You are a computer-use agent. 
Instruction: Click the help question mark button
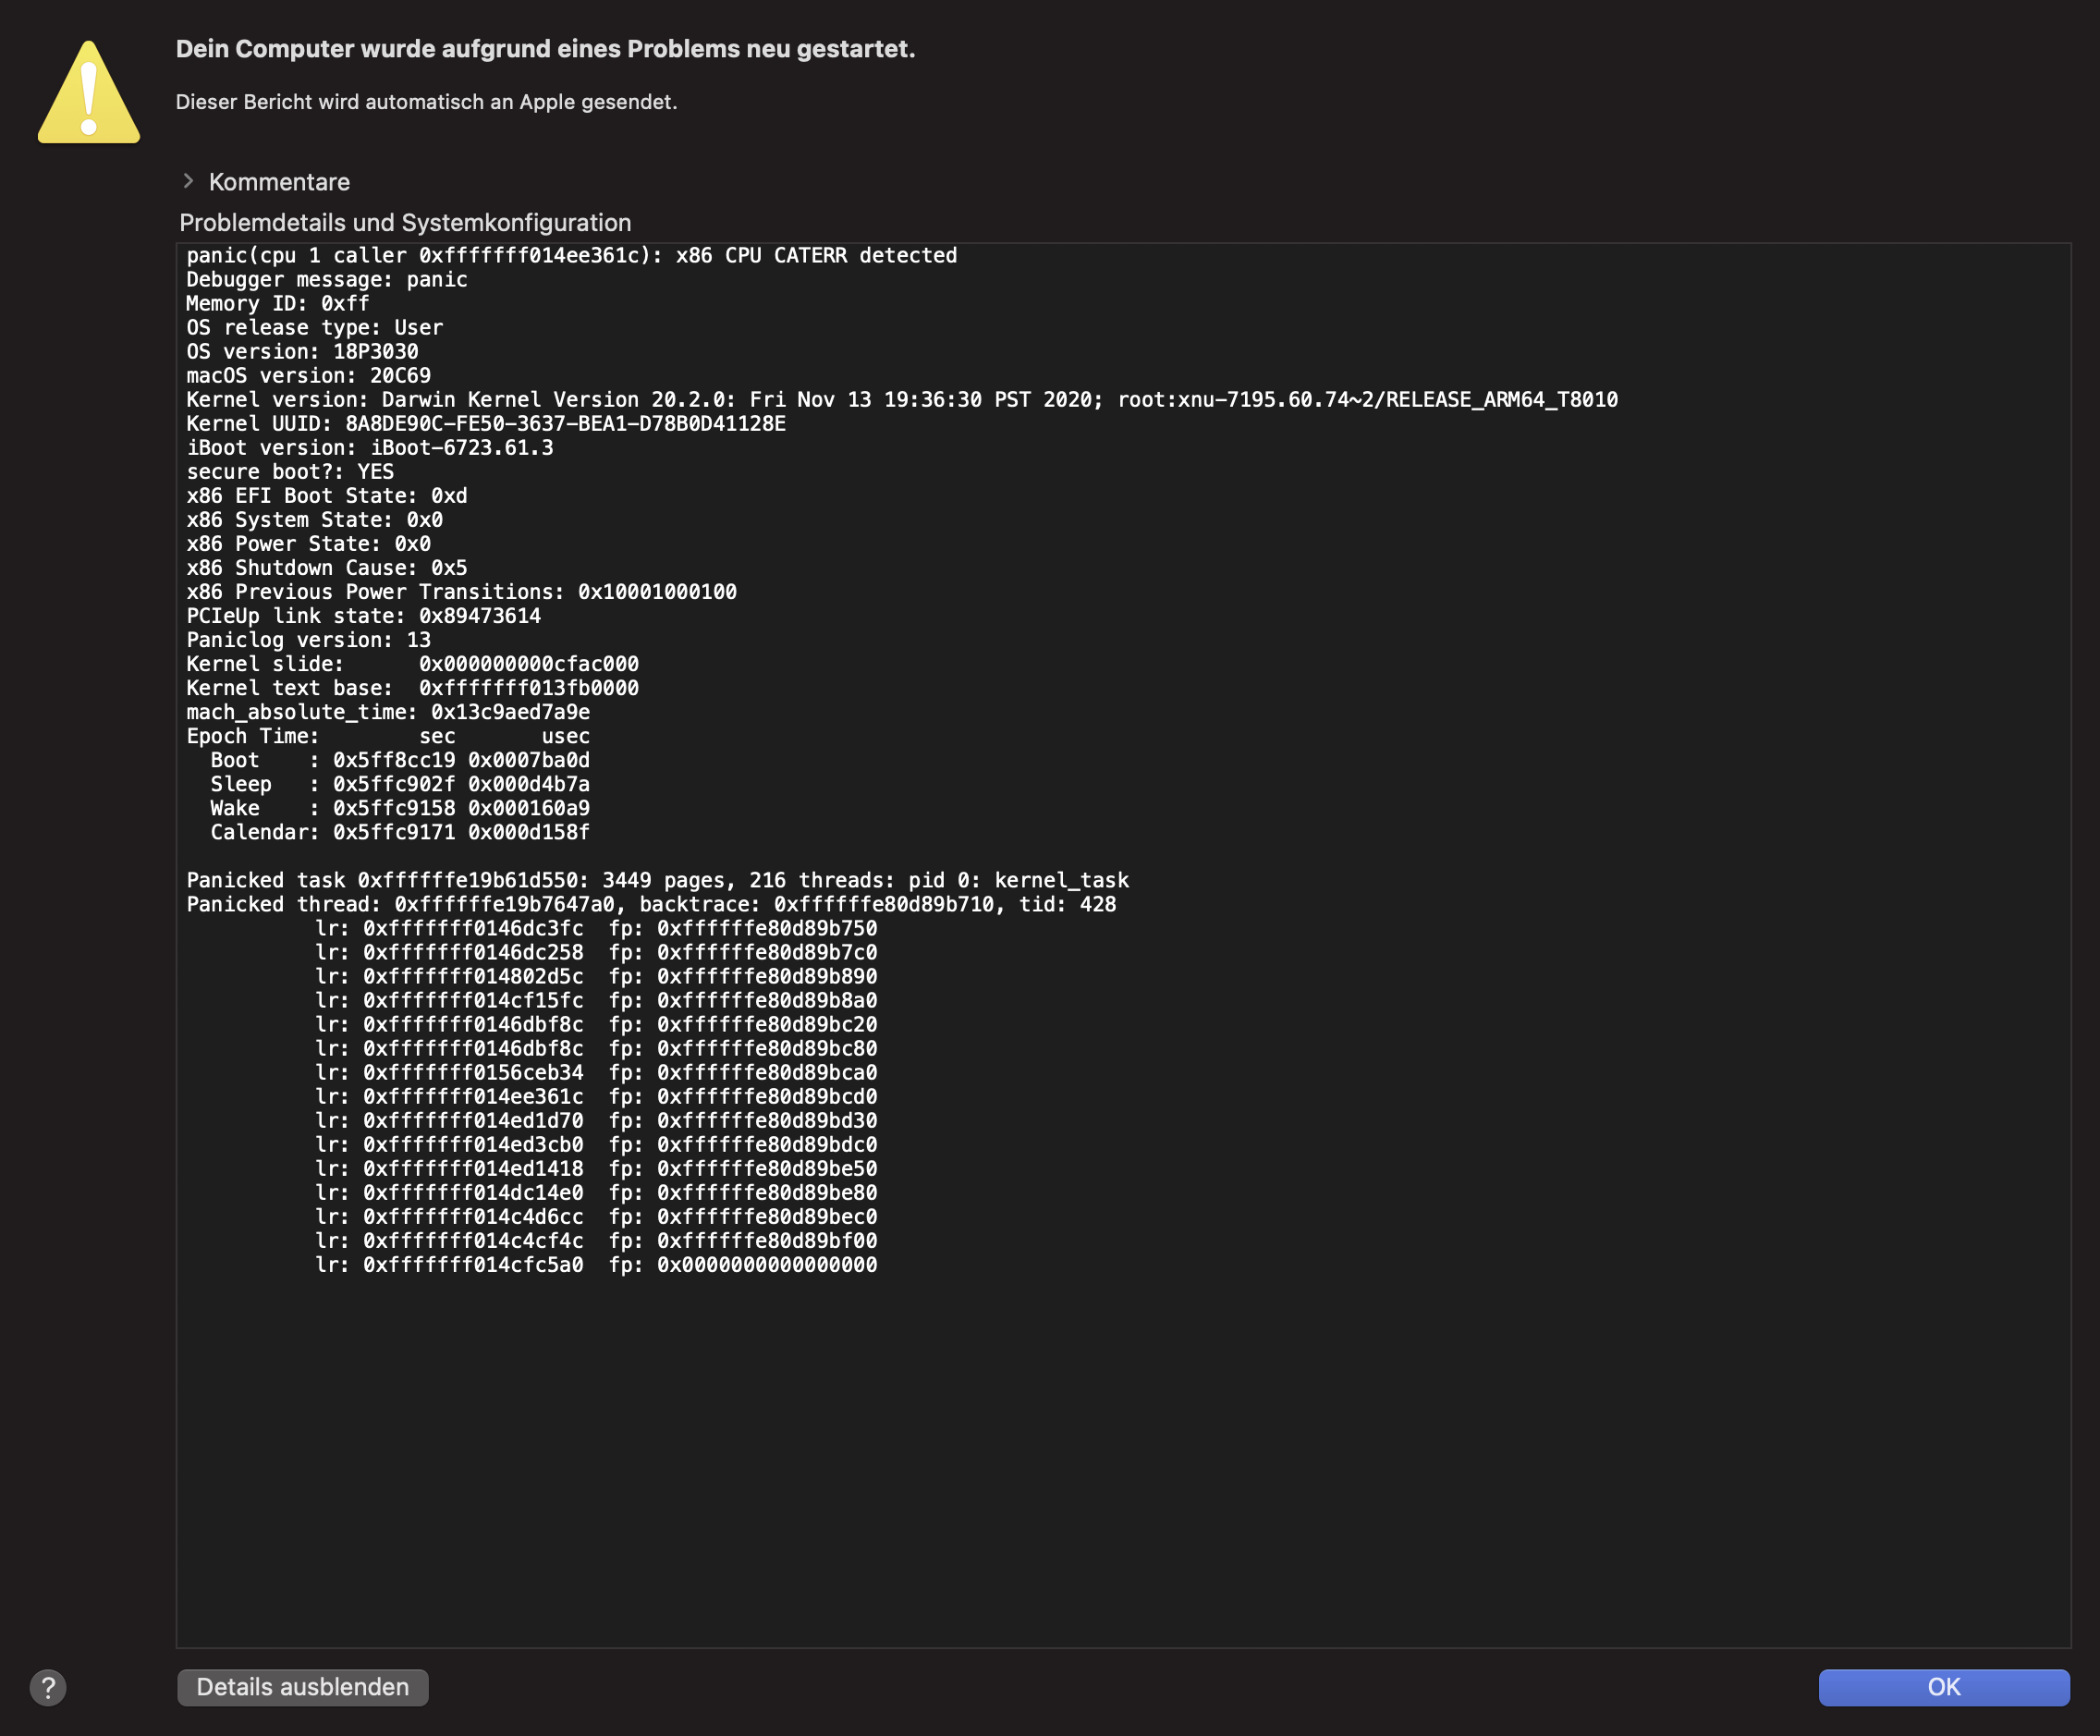click(x=47, y=1687)
